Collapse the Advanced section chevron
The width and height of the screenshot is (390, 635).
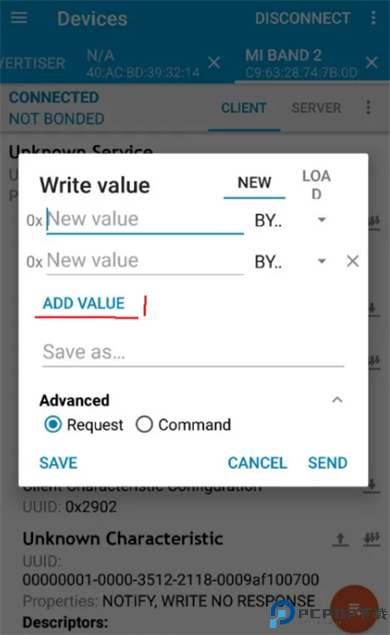337,400
